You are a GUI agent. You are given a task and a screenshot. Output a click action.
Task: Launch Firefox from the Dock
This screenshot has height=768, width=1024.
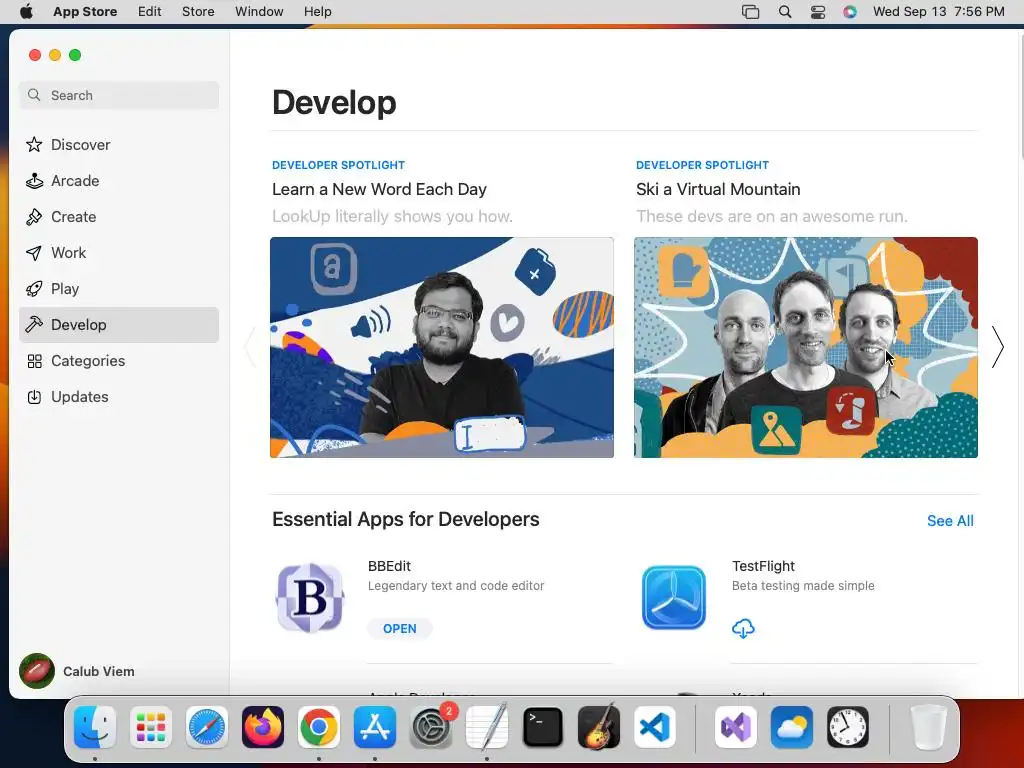[x=263, y=727]
